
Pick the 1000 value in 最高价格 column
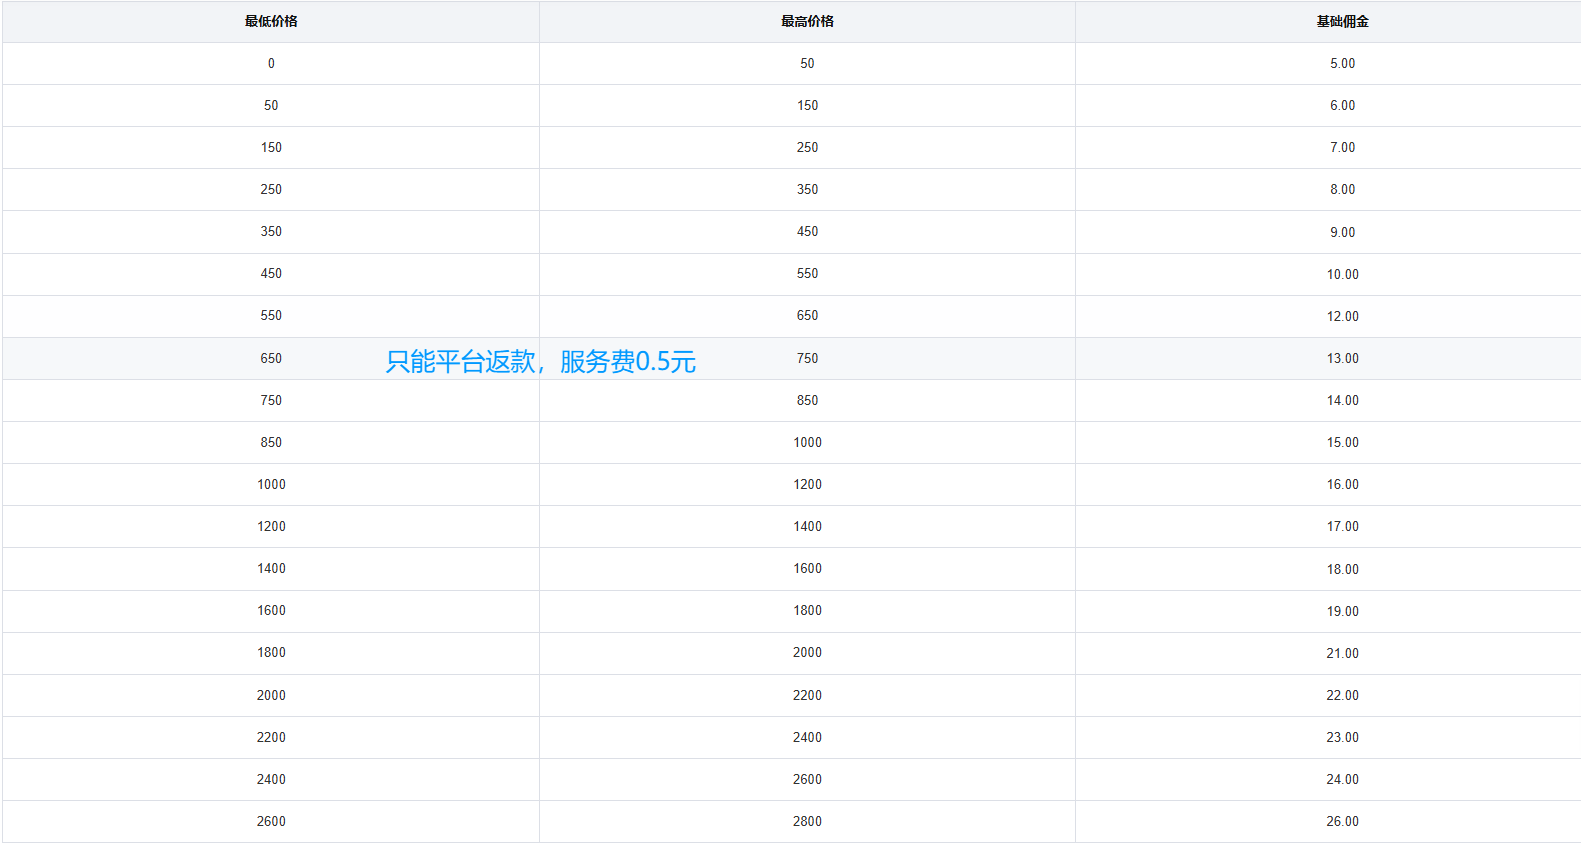tap(807, 443)
